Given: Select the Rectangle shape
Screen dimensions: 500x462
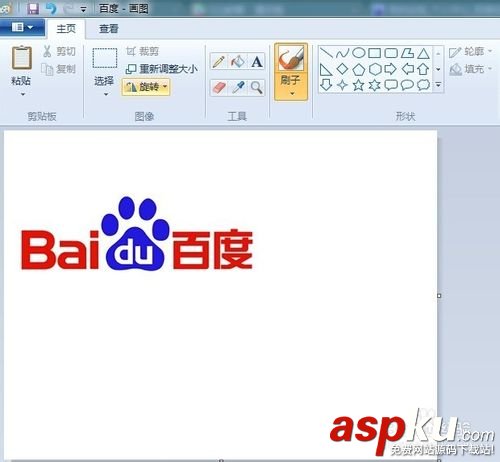Looking at the screenshot, I should pyautogui.click(x=375, y=53).
